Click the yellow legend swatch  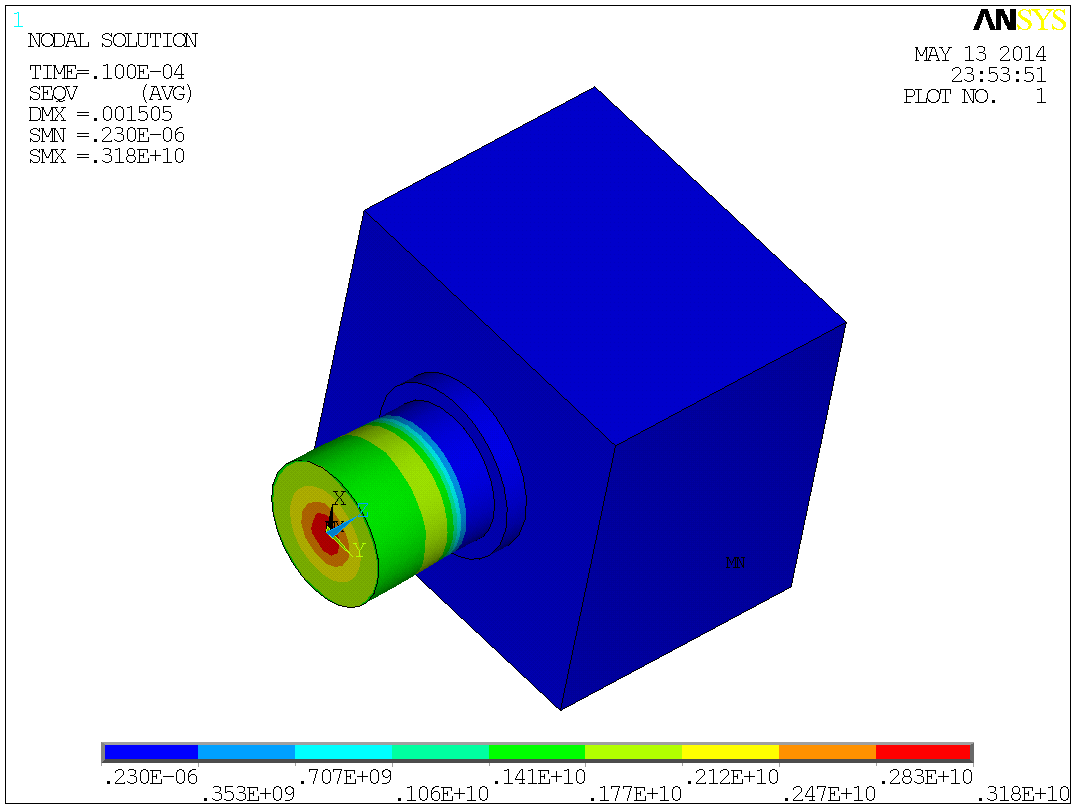coord(730,752)
